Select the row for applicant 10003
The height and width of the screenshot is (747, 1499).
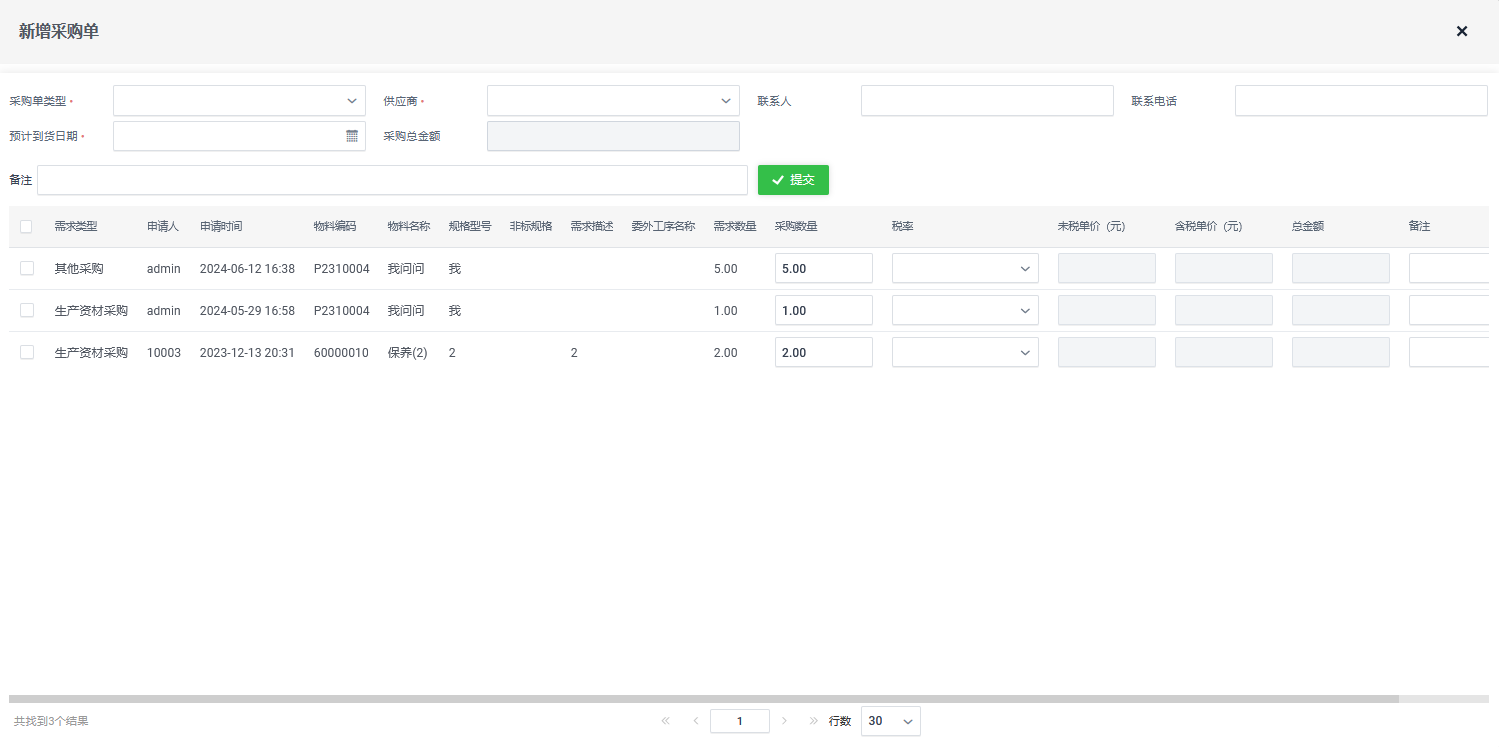point(26,353)
